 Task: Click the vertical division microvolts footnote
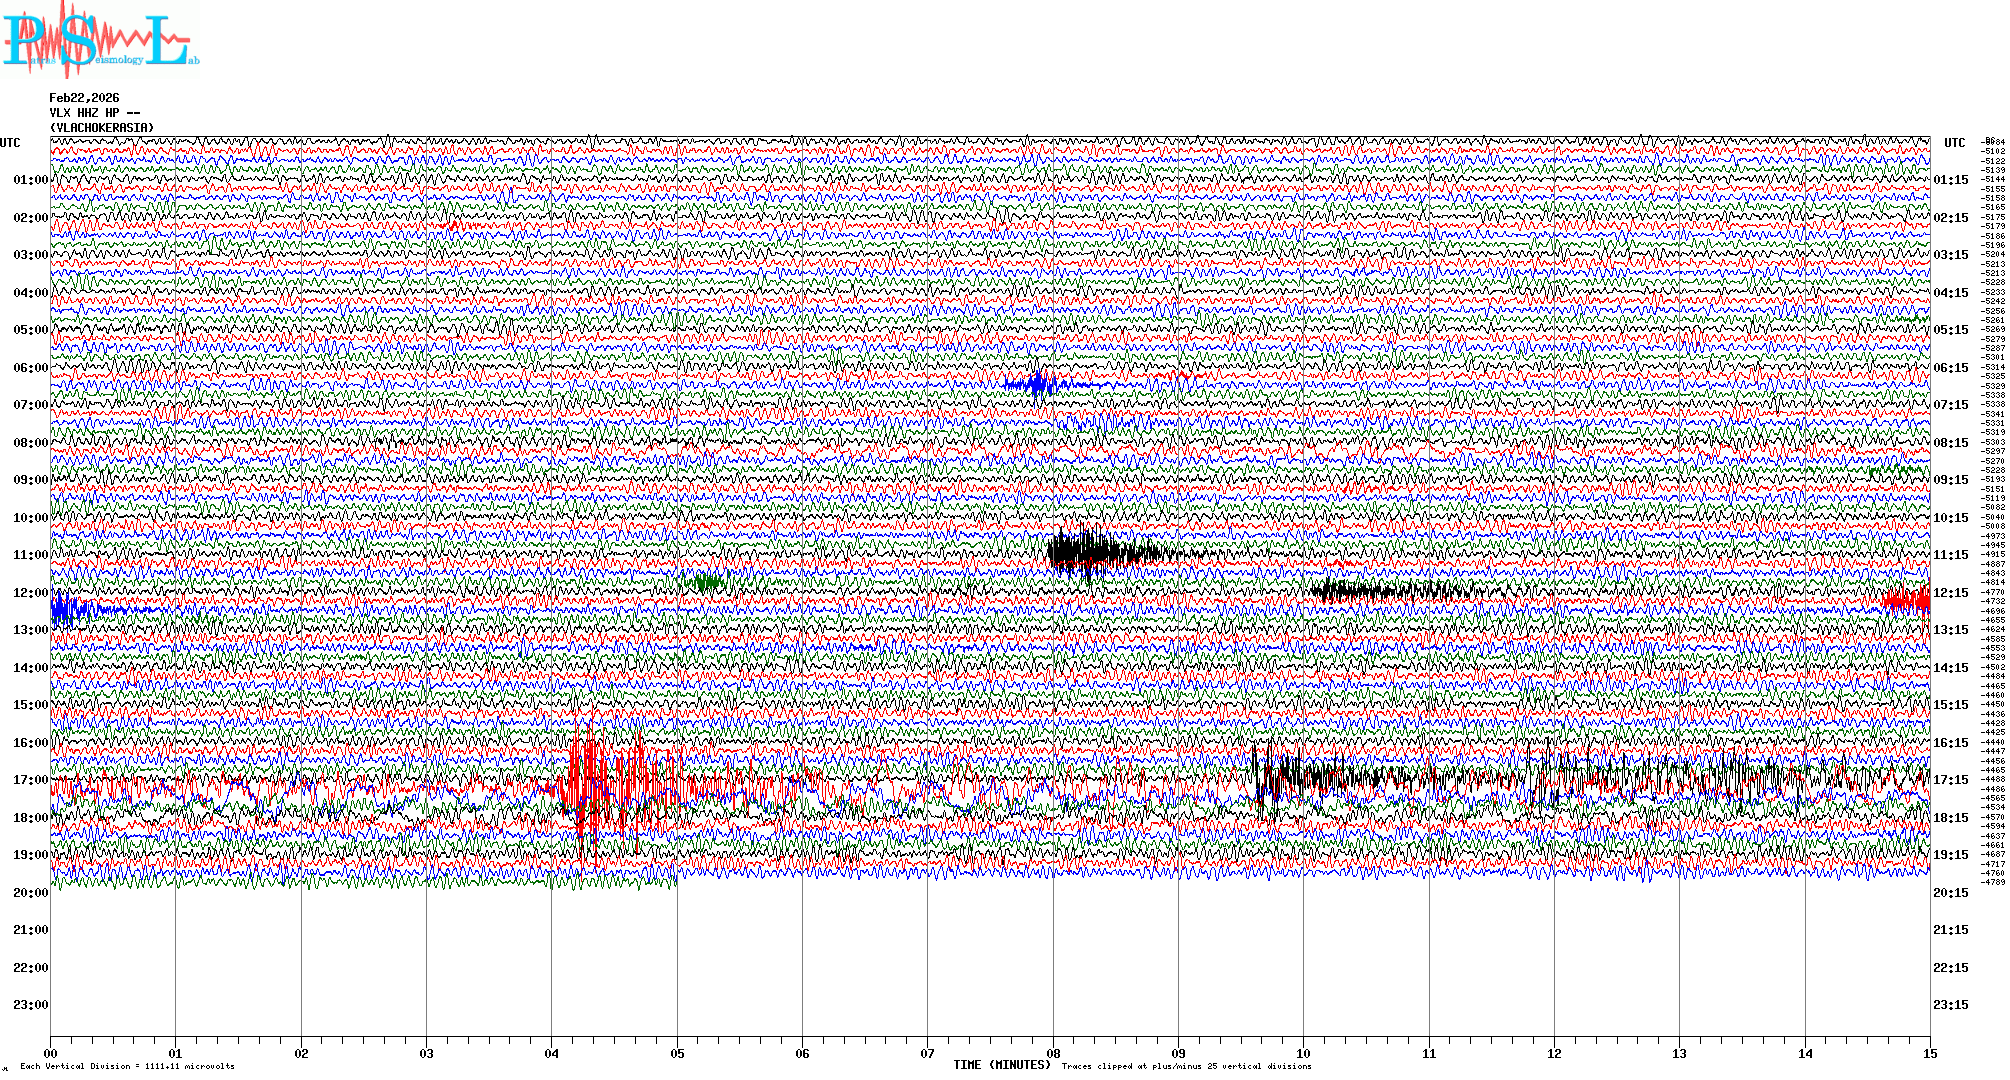(127, 1066)
